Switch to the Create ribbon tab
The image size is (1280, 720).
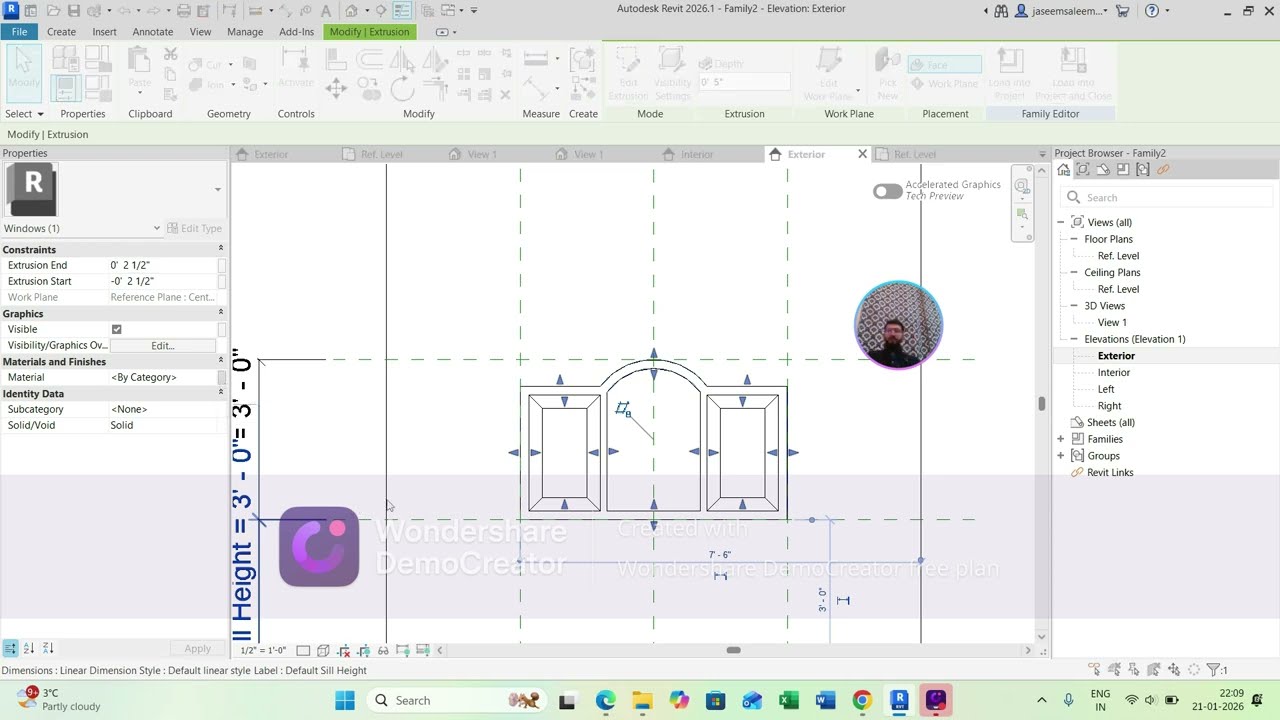(x=61, y=32)
